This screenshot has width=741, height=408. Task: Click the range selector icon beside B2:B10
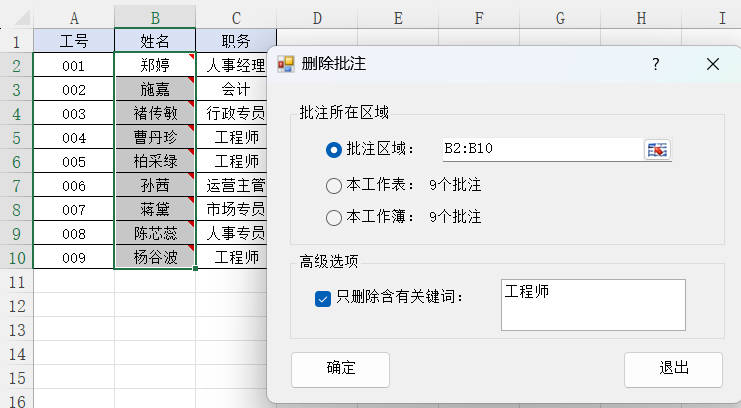click(x=657, y=149)
